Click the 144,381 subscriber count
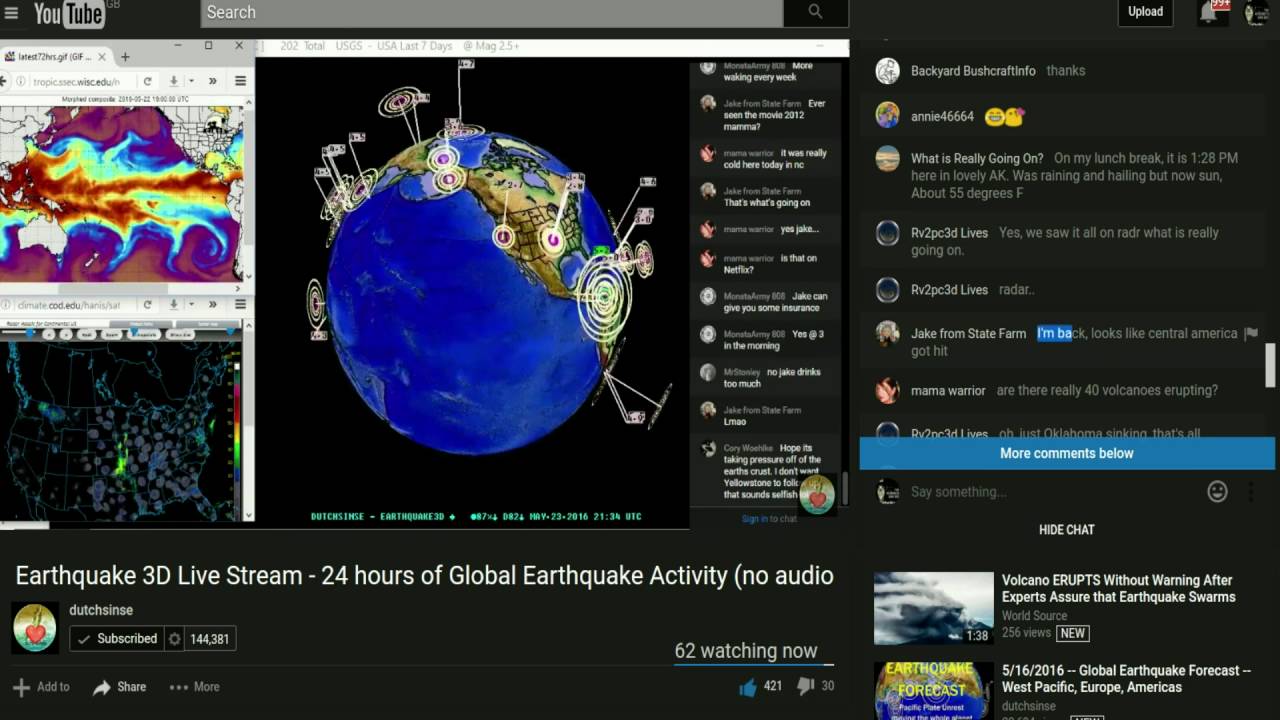 click(x=209, y=638)
